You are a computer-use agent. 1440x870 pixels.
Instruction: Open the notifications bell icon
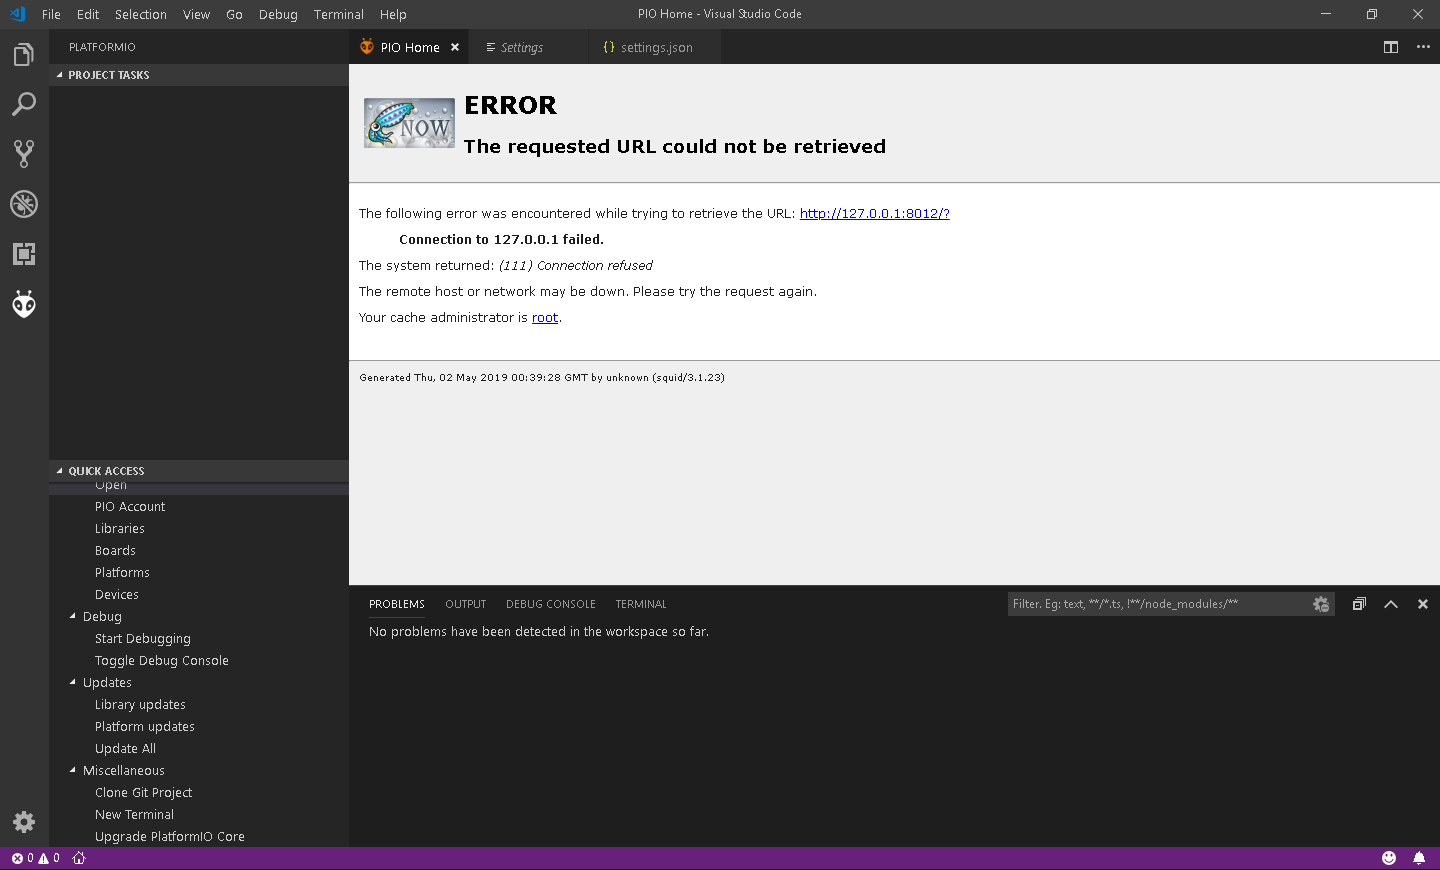click(1419, 858)
